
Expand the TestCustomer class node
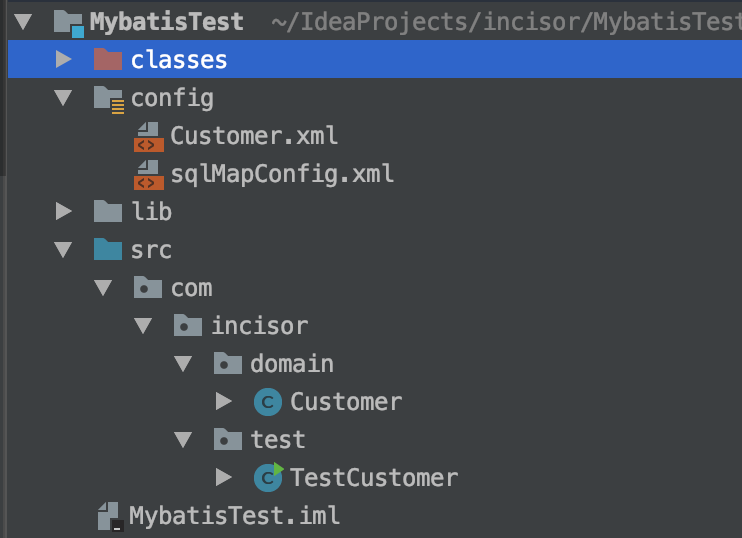coord(224,478)
